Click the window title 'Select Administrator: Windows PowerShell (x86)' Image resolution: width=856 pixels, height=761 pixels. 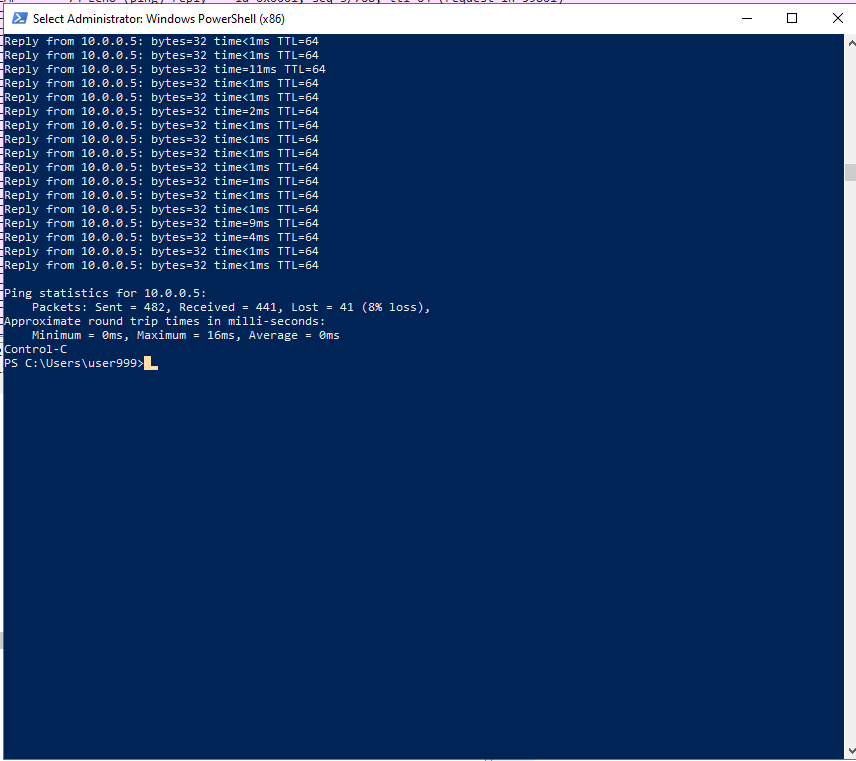(159, 19)
